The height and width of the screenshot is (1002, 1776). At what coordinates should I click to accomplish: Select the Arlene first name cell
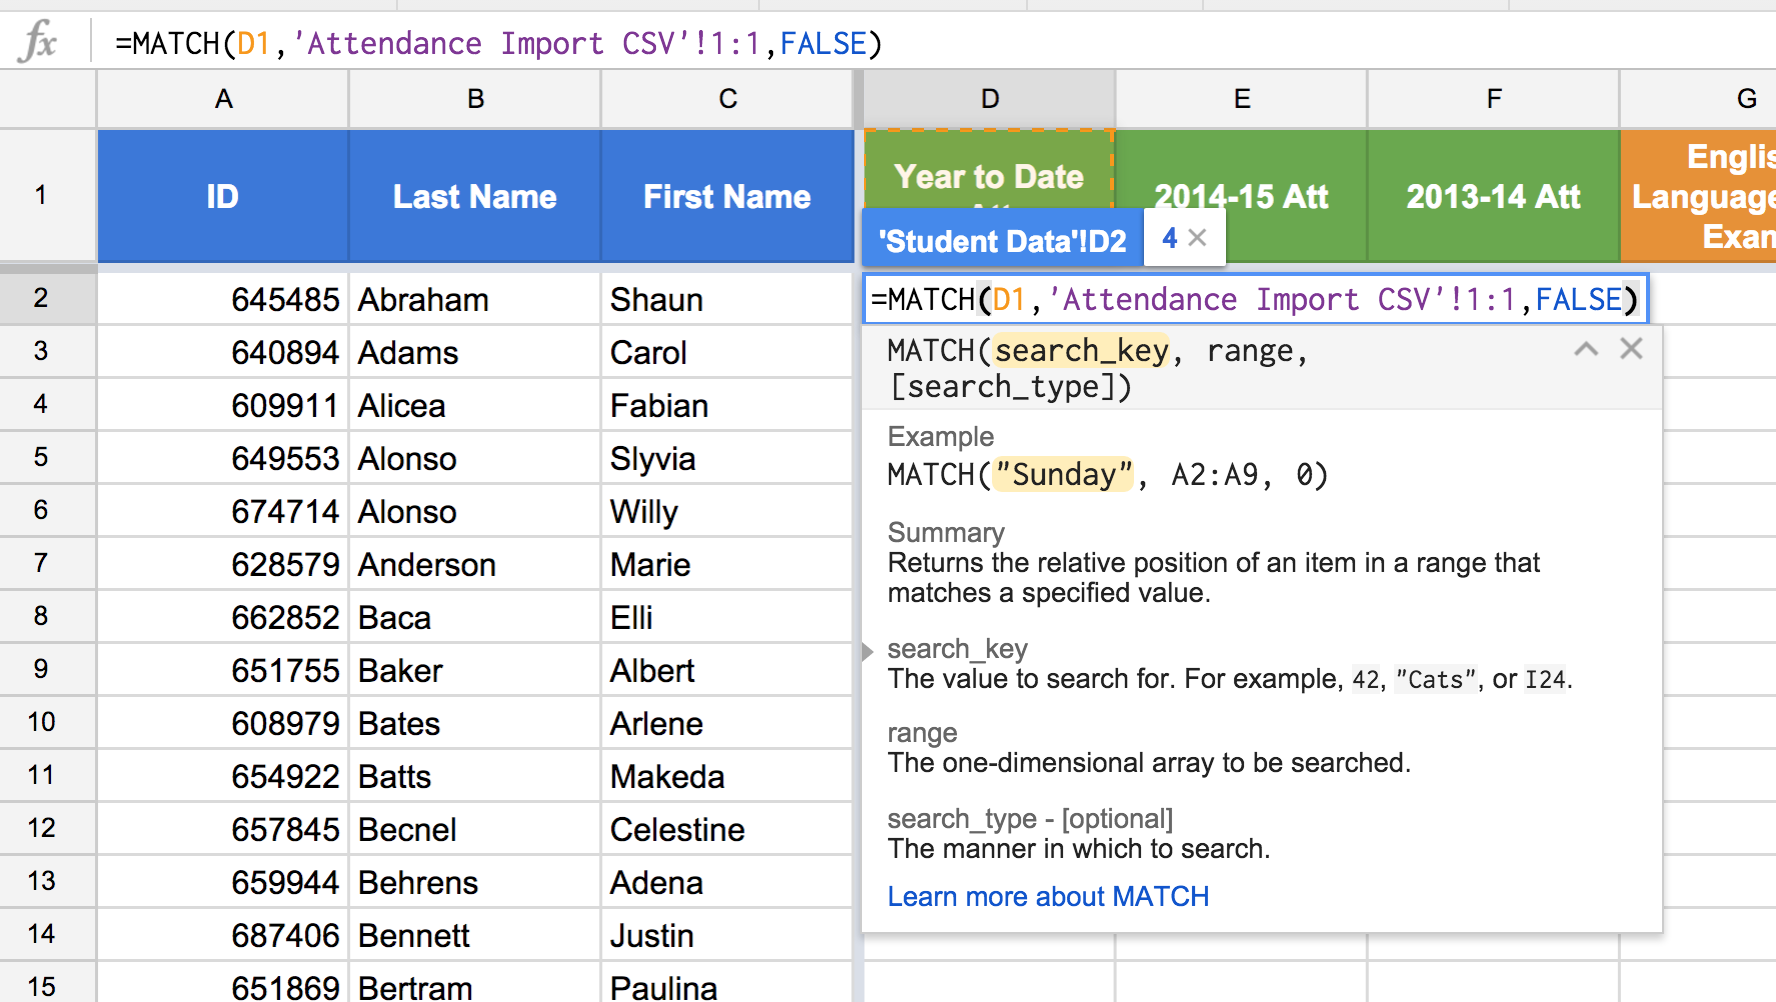click(727, 723)
